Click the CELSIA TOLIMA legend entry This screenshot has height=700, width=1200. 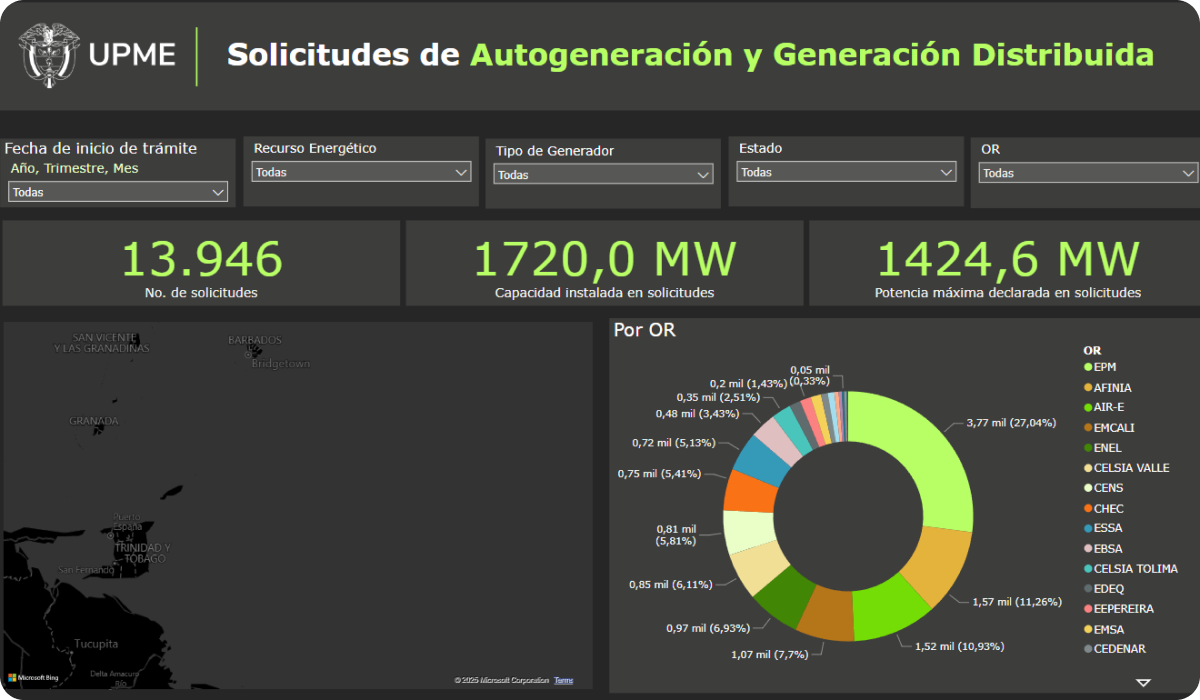[1133, 568]
